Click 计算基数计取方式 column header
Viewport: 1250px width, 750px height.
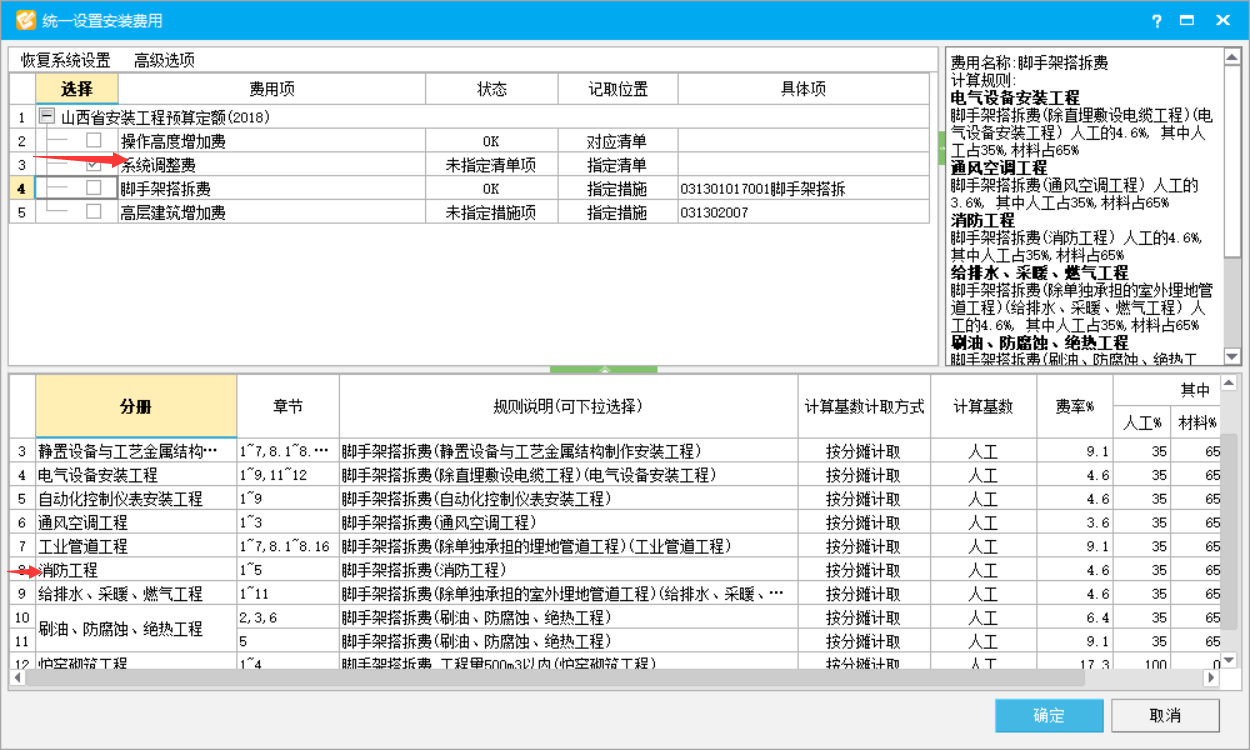[x=864, y=407]
